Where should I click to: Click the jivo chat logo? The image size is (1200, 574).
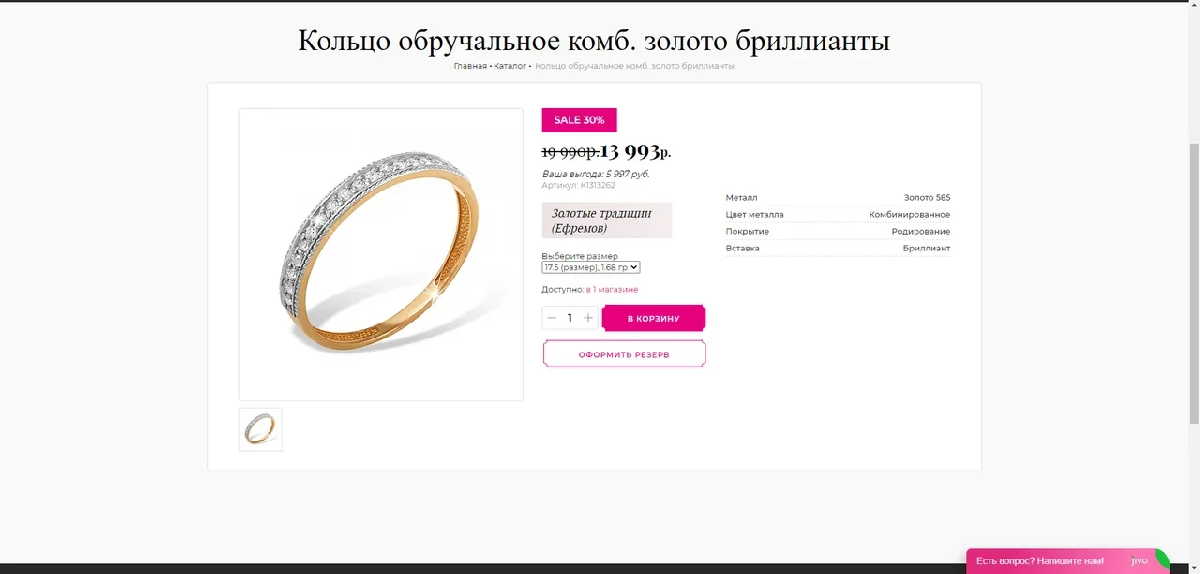coord(1140,560)
